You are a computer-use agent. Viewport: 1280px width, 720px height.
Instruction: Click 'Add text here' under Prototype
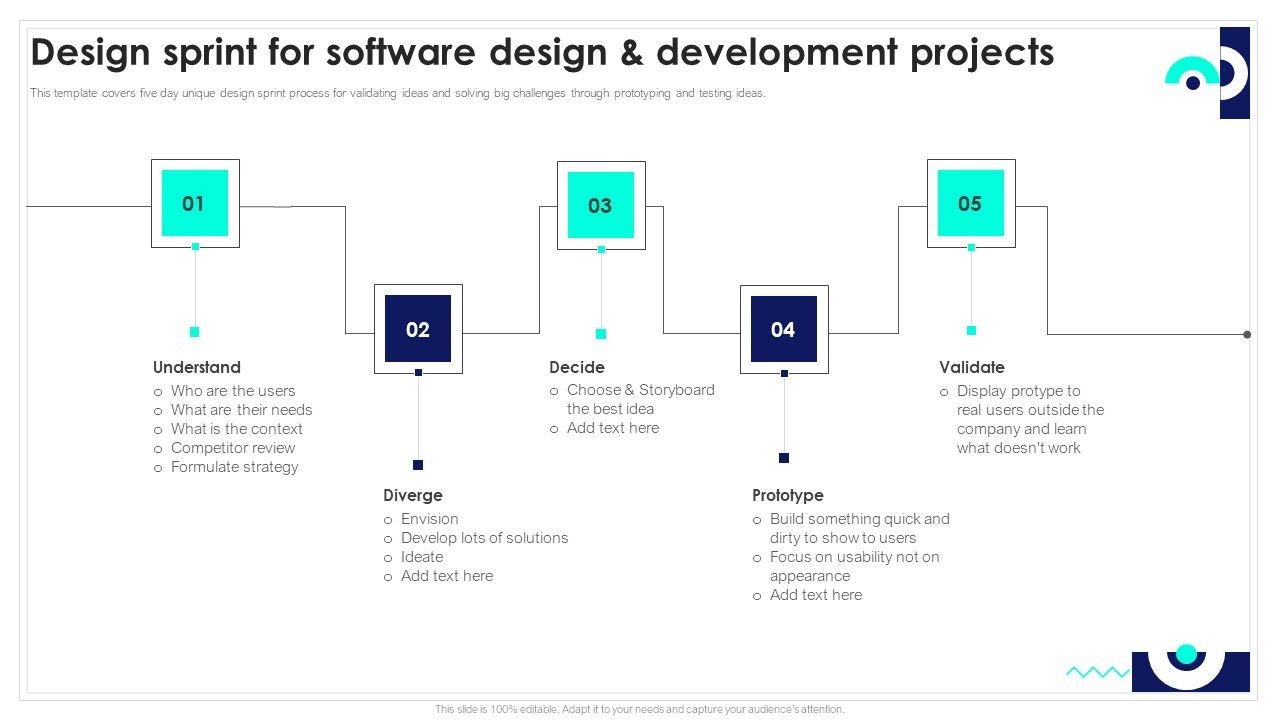[816, 595]
